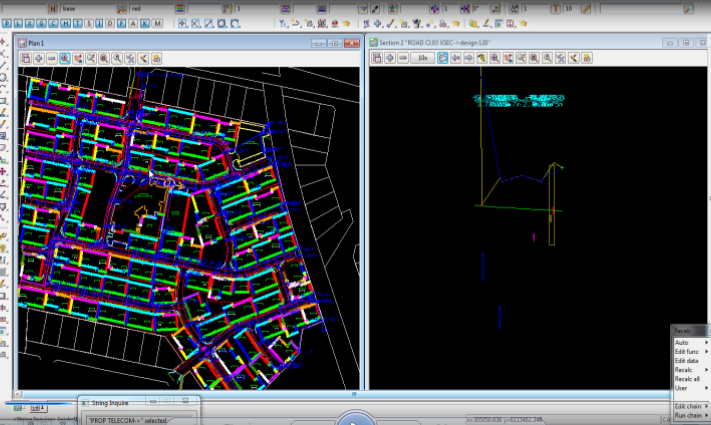Open the model picker next to 'base' field

coord(121,9)
